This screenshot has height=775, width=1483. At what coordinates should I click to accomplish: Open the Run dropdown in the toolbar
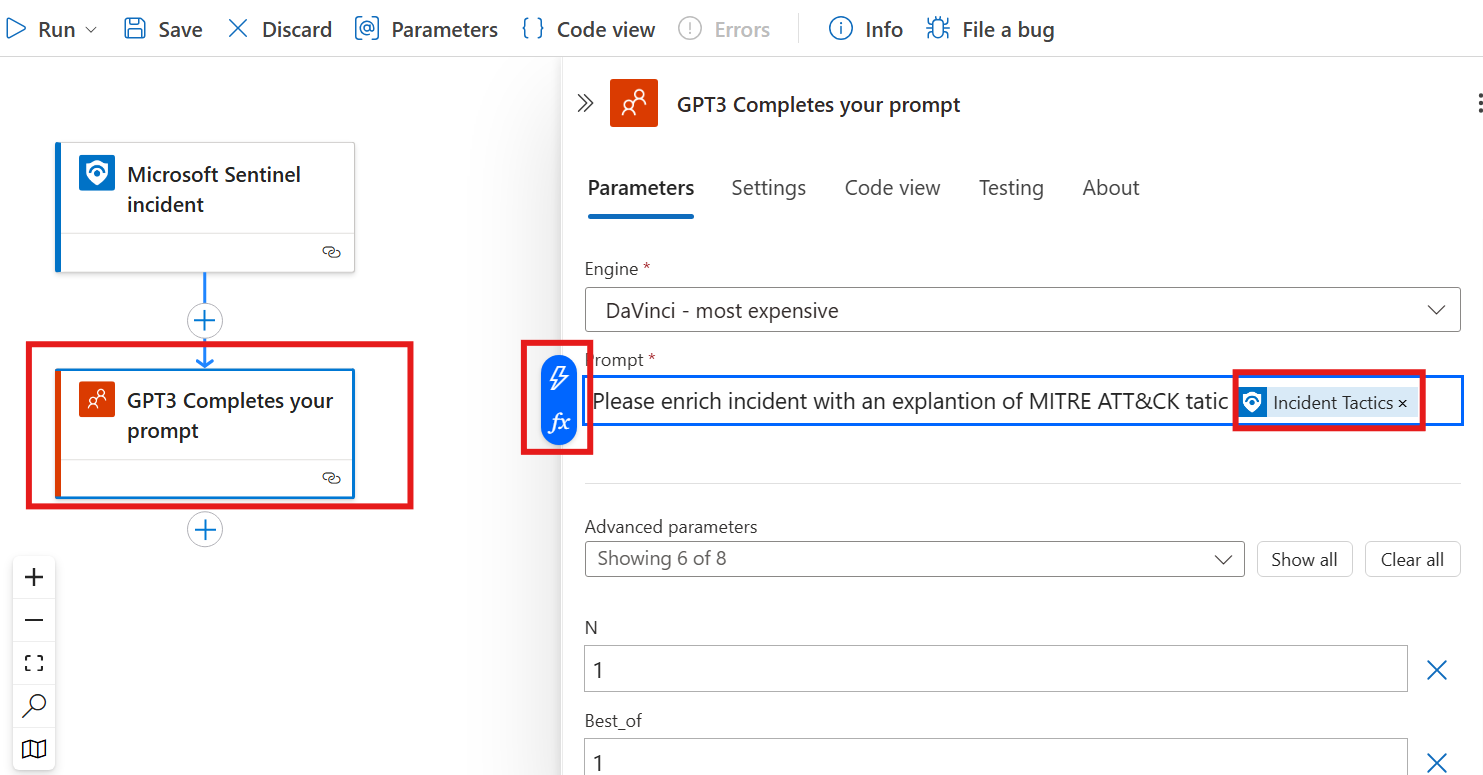(52, 29)
